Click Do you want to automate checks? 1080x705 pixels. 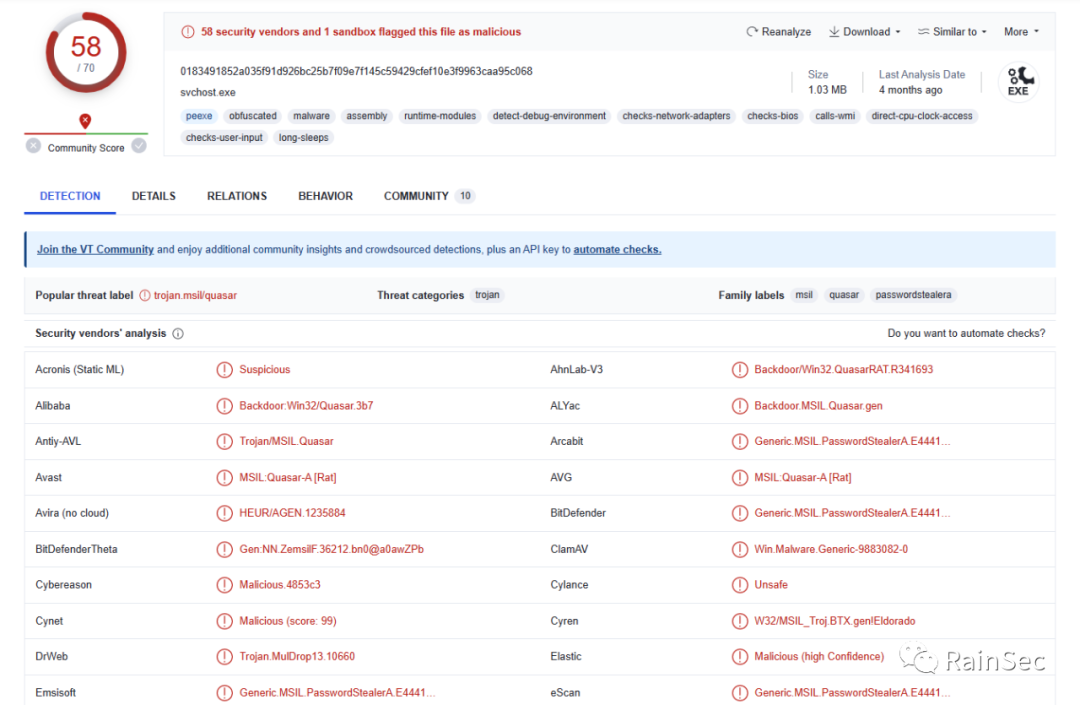[x=966, y=333]
